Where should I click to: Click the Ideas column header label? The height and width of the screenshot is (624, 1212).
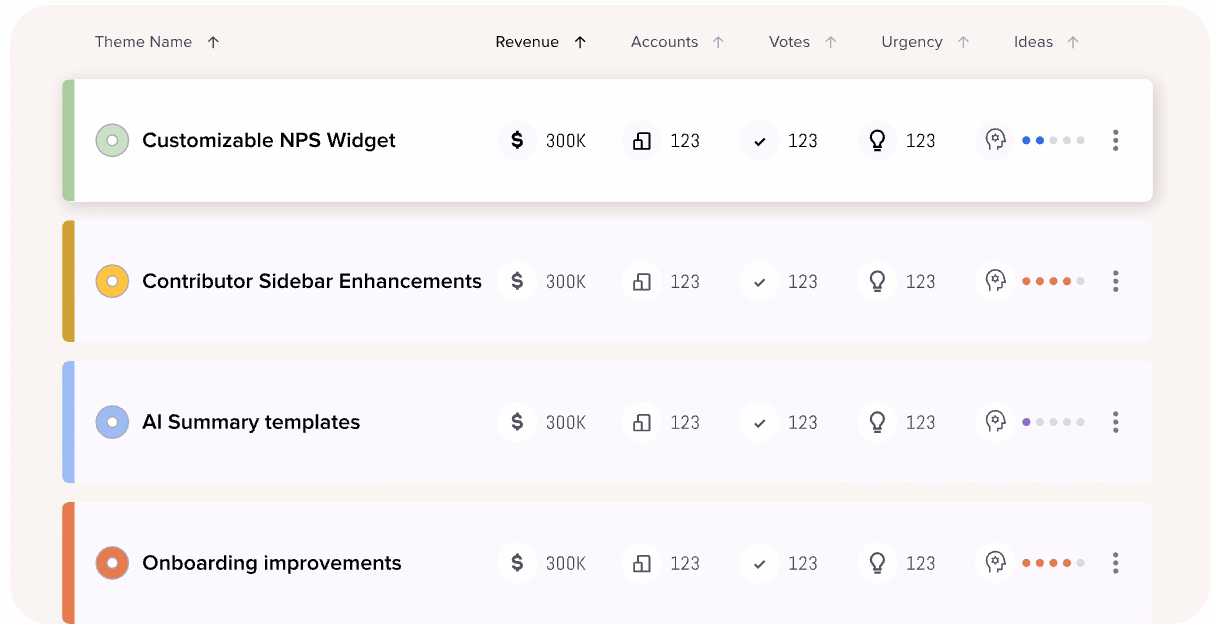1033,42
